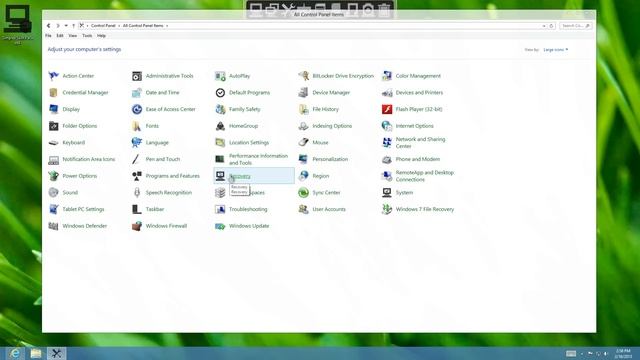Click Performance Information and Tools link
Viewport: 640px width, 360px height.
258,160
